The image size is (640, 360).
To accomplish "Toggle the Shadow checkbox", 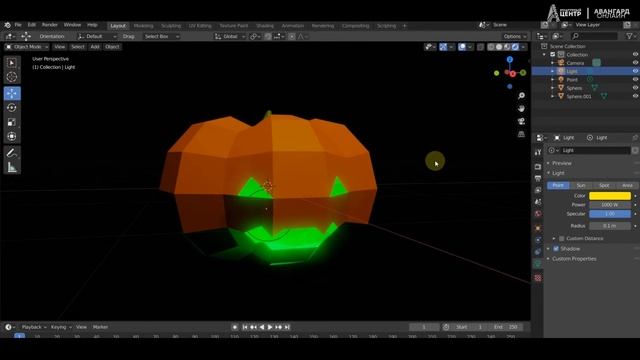I will pos(556,249).
